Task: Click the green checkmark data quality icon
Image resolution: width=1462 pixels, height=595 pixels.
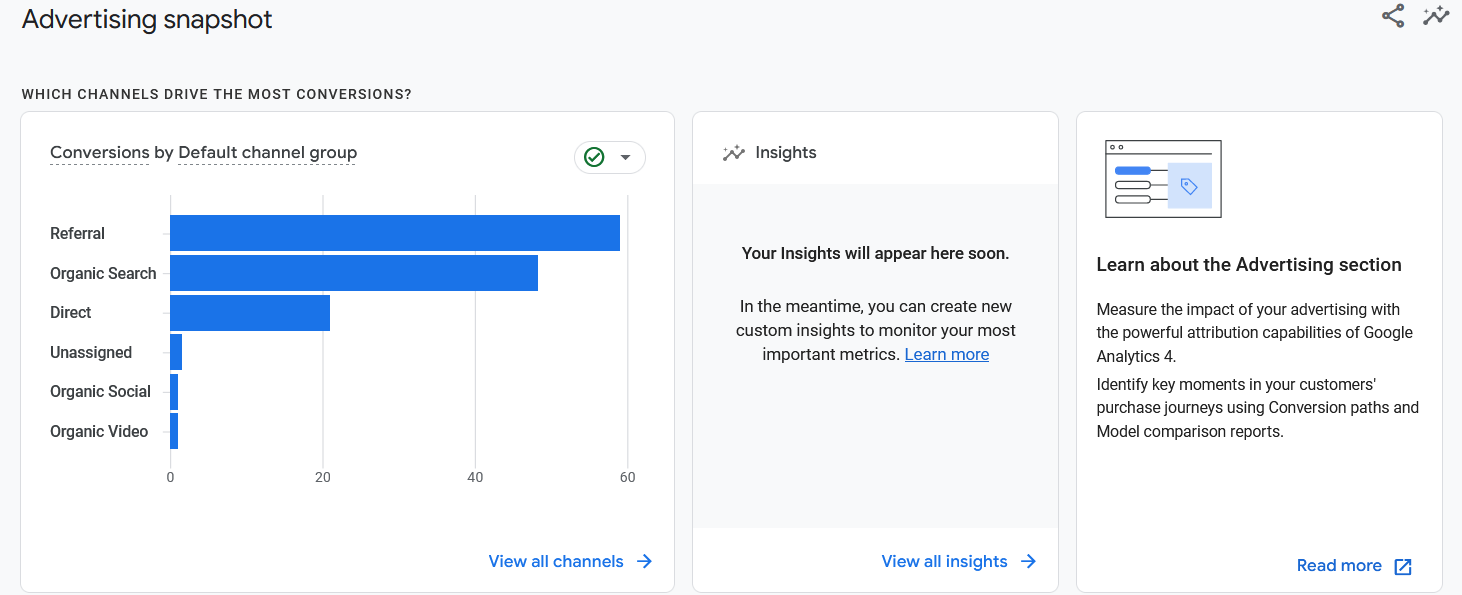Action: 594,157
